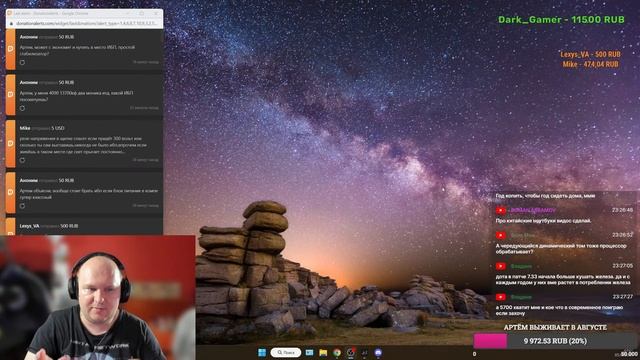Replay the Mike 5 USD donation alert

pyautogui.click(x=22, y=160)
